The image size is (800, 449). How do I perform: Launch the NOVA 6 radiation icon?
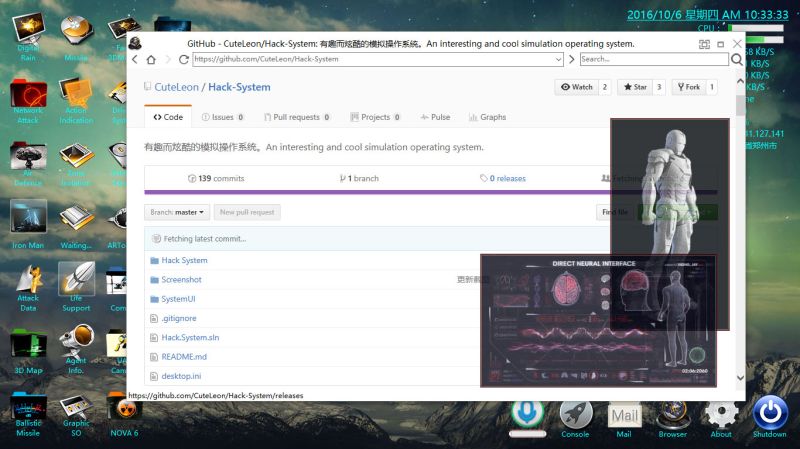(x=124, y=414)
